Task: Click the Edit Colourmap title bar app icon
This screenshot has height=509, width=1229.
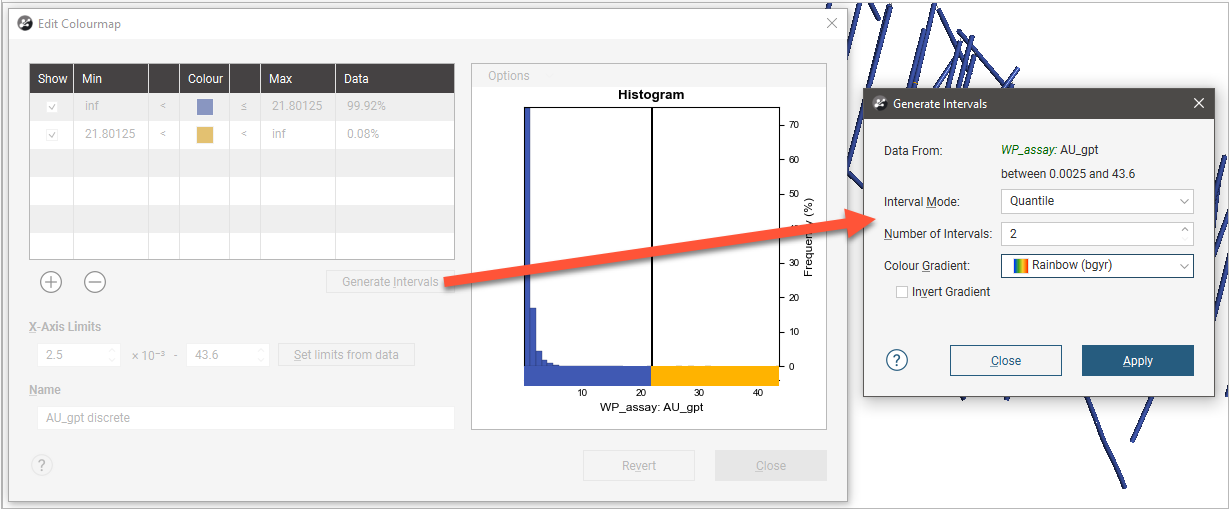Action: 26,23
